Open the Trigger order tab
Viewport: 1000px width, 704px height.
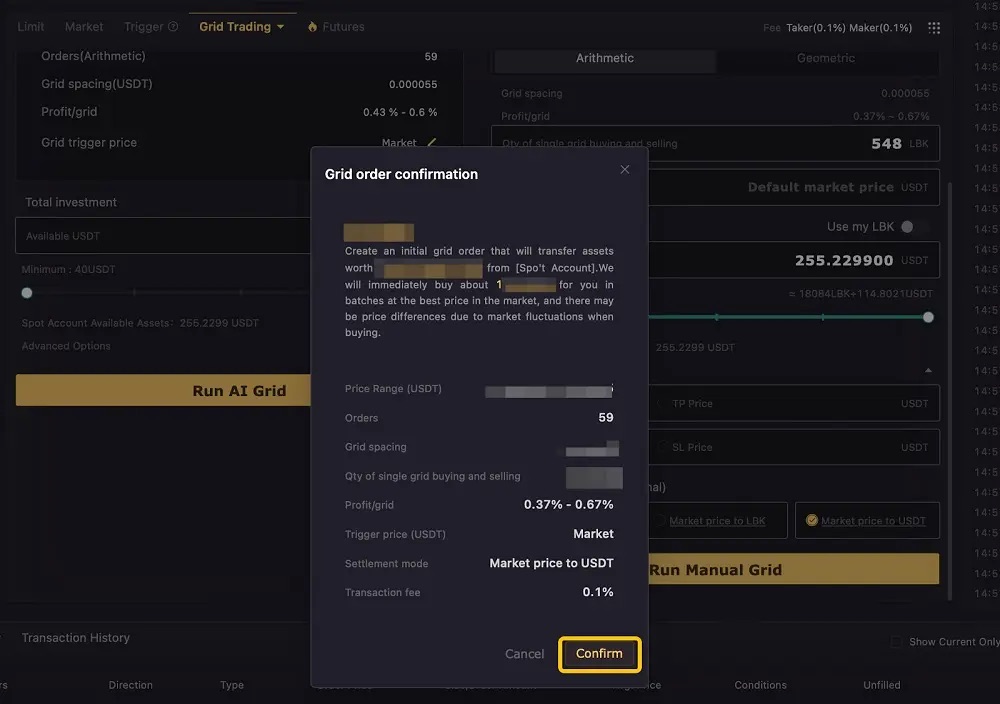click(x=143, y=27)
